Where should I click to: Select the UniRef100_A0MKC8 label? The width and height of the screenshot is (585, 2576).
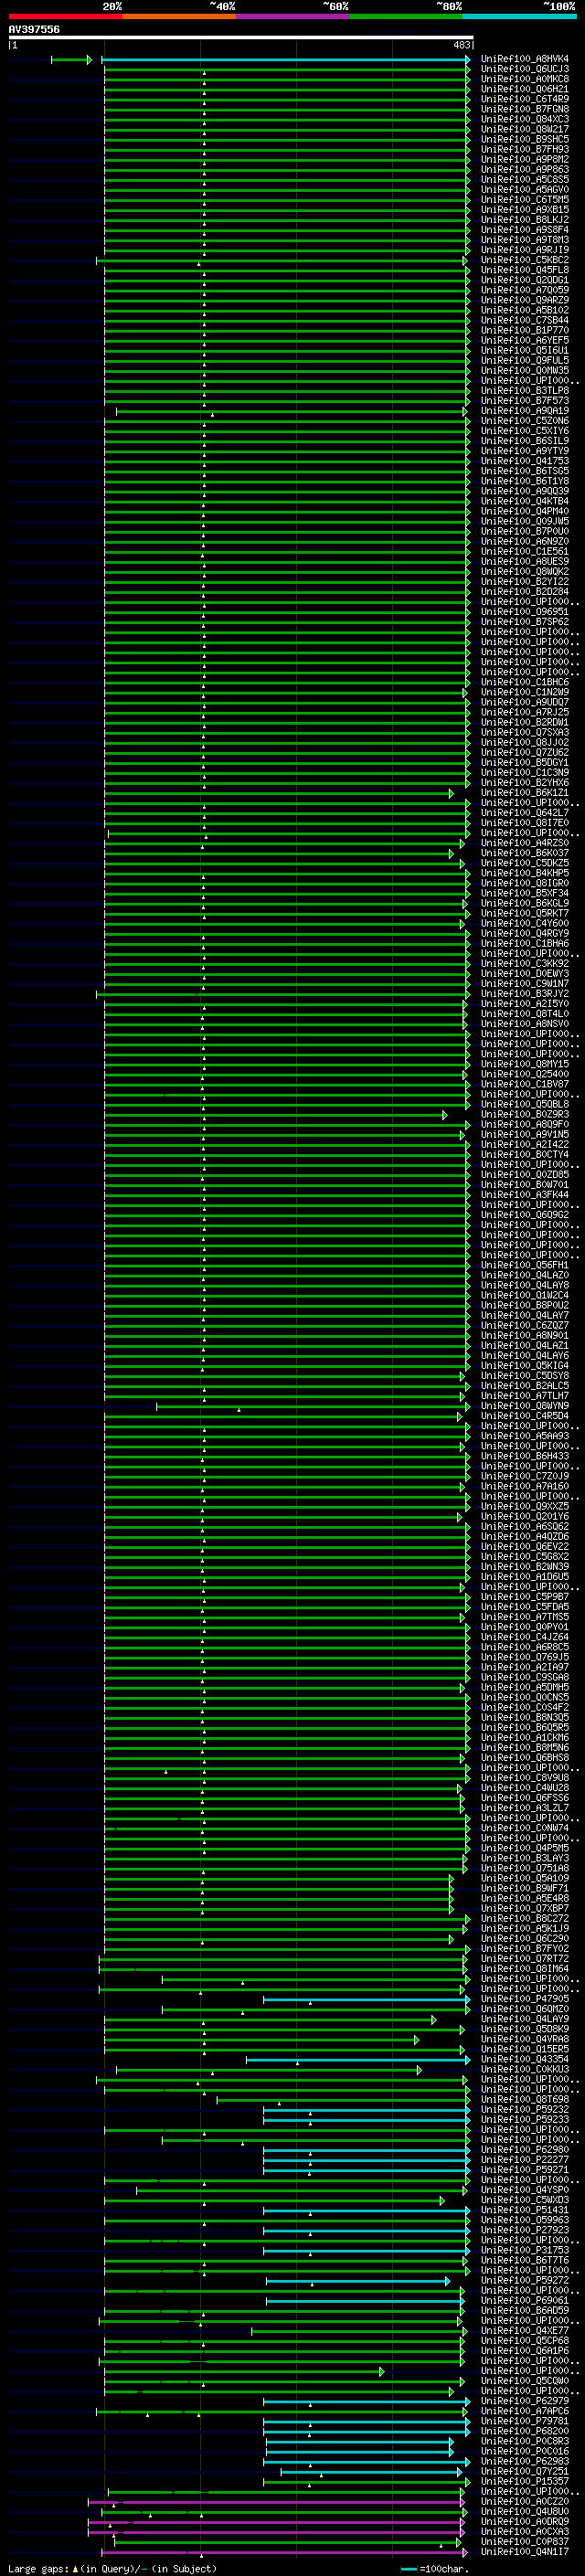click(x=524, y=79)
